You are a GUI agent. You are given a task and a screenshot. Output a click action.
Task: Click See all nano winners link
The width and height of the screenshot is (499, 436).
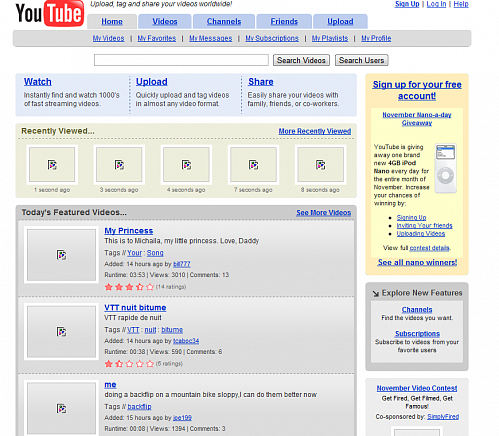[417, 262]
